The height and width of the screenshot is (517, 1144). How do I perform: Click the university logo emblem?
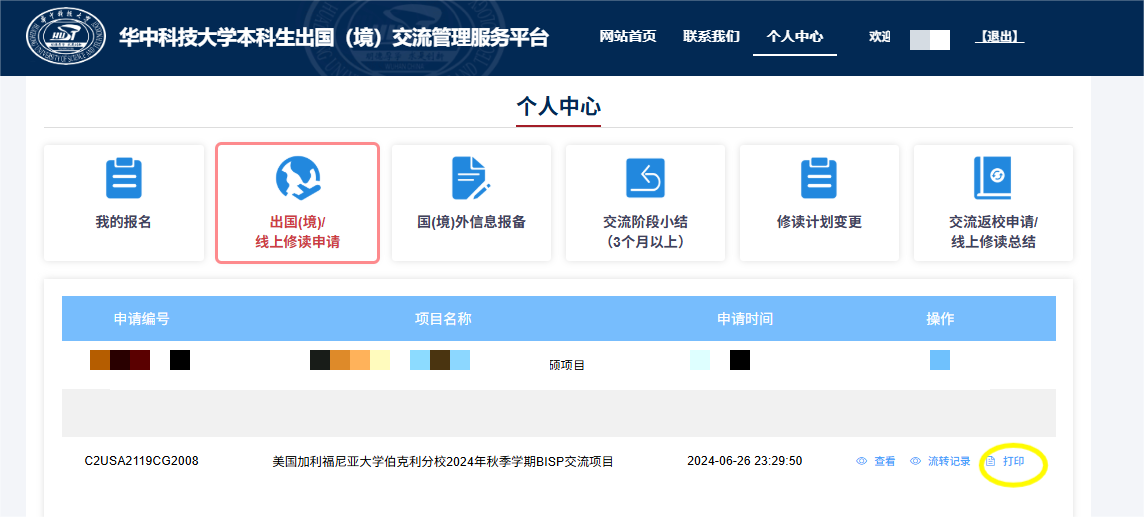coord(66,38)
